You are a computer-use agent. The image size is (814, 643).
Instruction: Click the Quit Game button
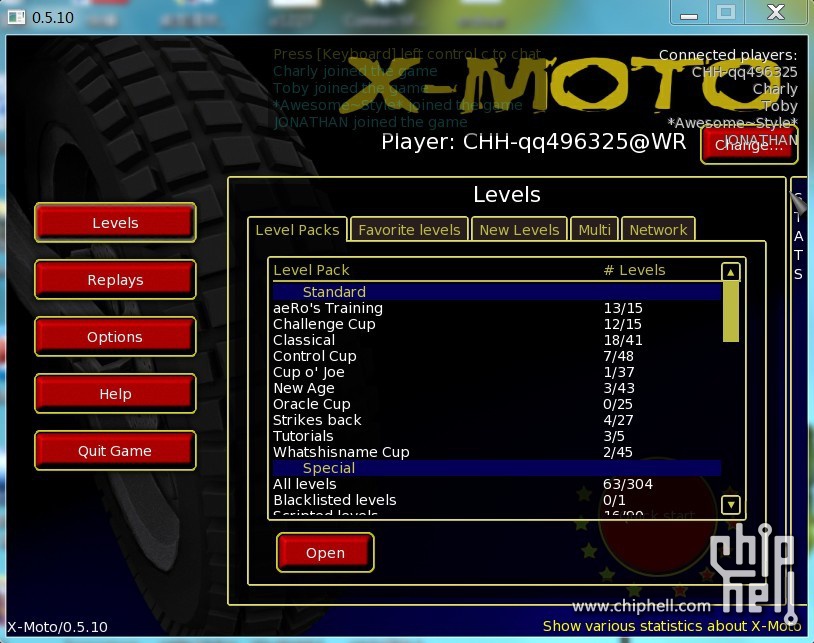coord(115,450)
